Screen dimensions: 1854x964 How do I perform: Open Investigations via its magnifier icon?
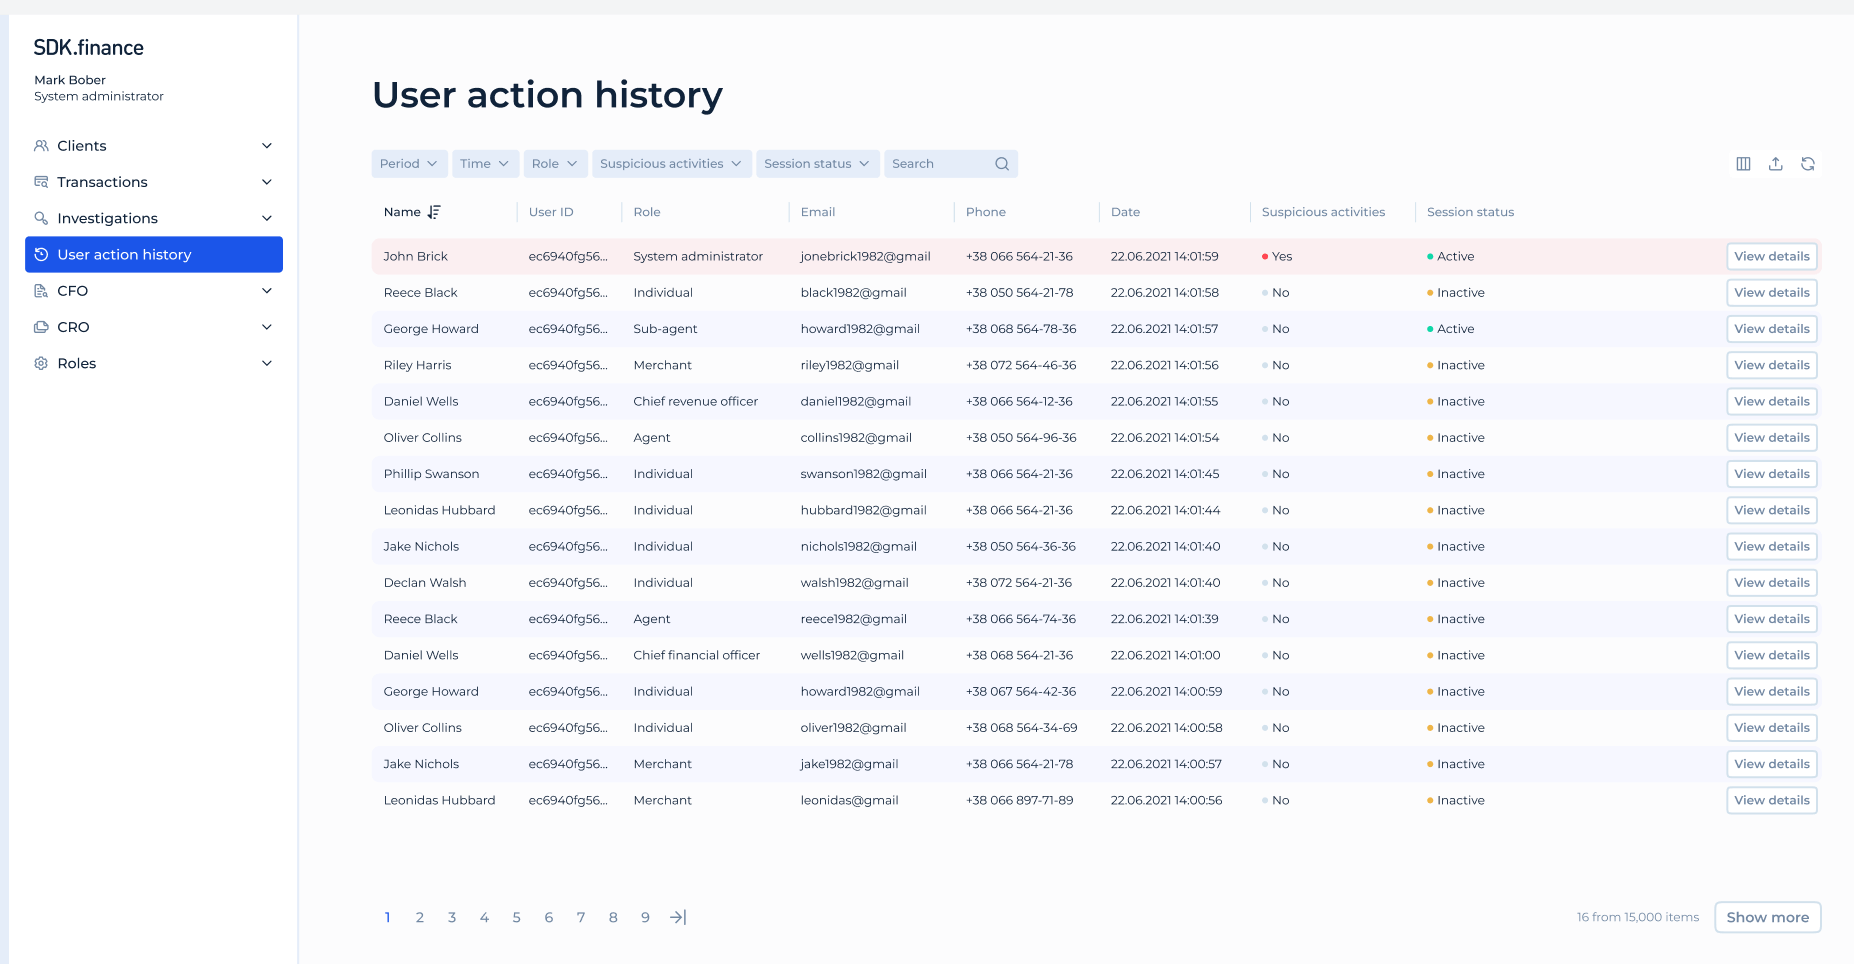point(40,218)
